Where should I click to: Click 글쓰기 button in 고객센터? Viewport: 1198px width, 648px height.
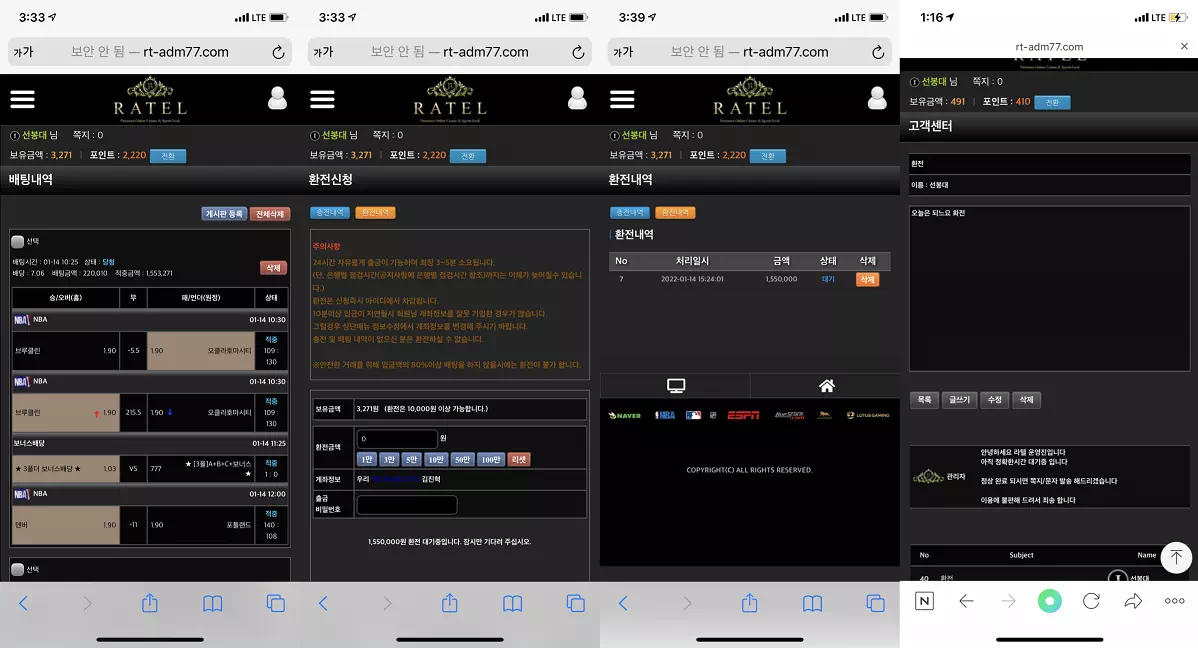[x=960, y=400]
